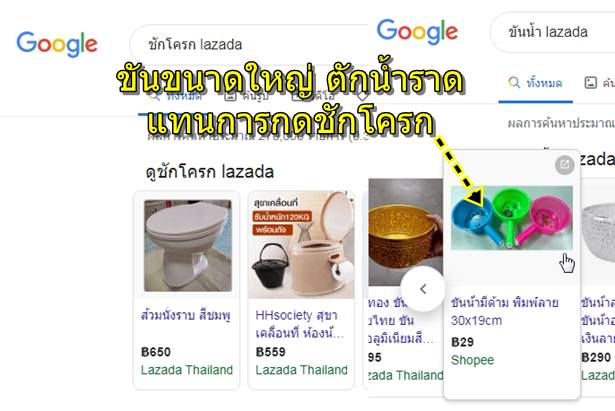The height and width of the screenshot is (411, 615).
Task: Open the ขันน้ำมีด้าม พิมพ์ลาย 30x19cm link
Action: [x=504, y=311]
